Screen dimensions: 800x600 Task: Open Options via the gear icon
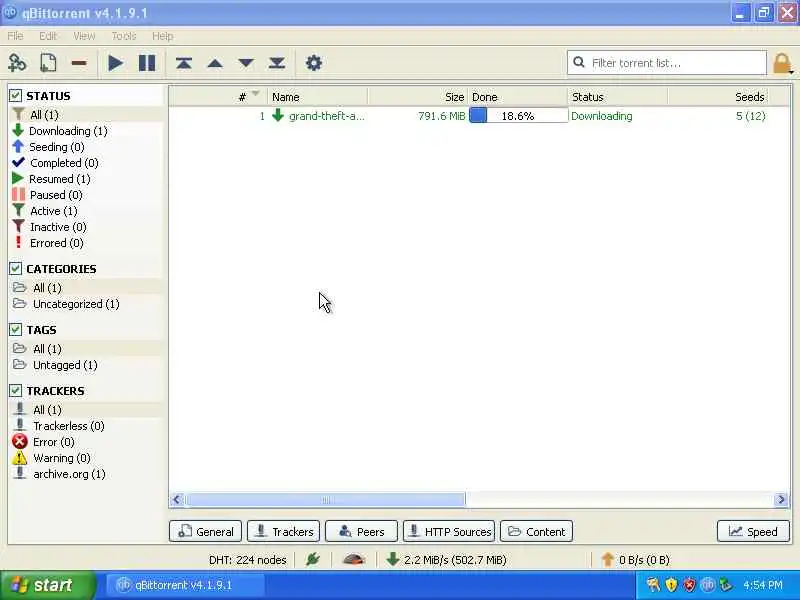(314, 63)
